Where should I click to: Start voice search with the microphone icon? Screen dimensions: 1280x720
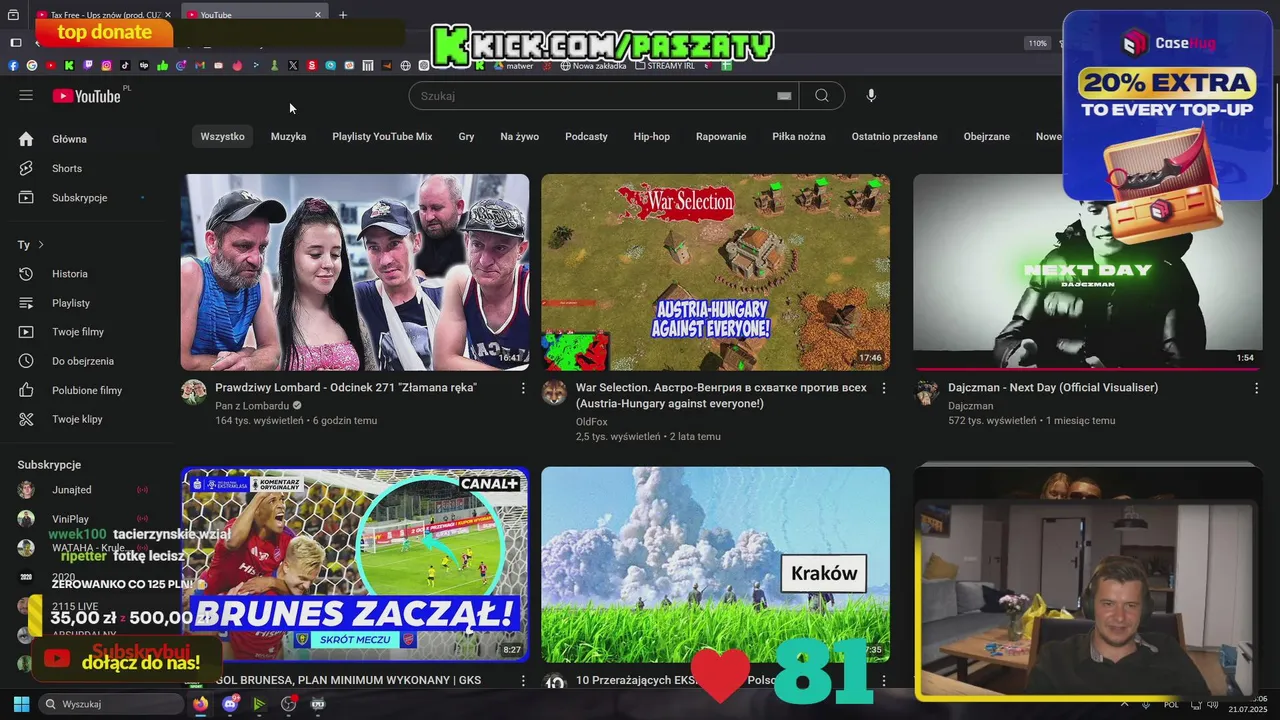click(871, 96)
